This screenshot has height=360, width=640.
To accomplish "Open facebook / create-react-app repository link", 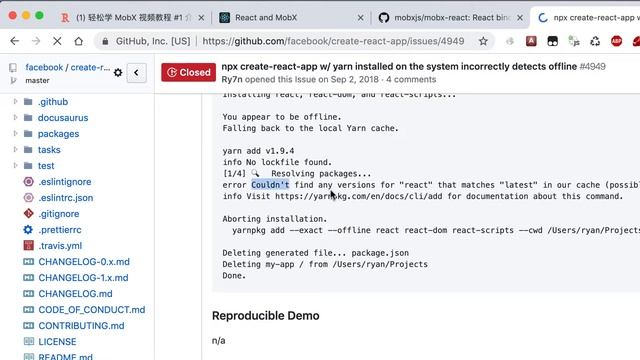I will (67, 67).
